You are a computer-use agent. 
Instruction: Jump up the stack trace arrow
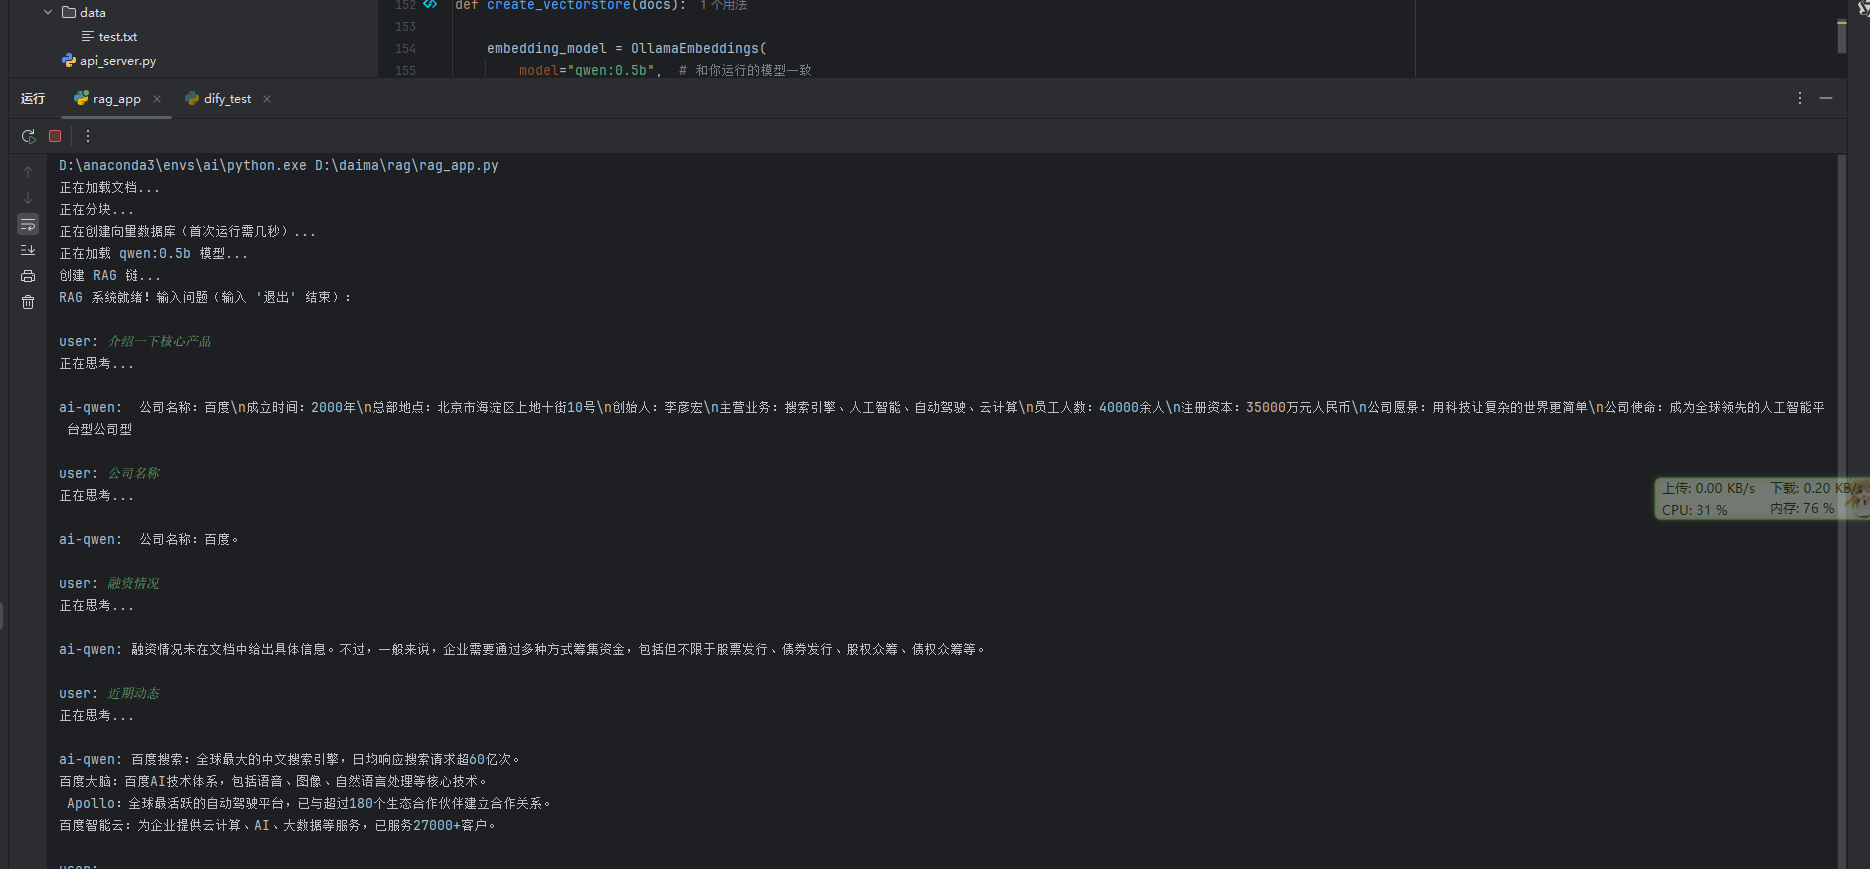28,172
